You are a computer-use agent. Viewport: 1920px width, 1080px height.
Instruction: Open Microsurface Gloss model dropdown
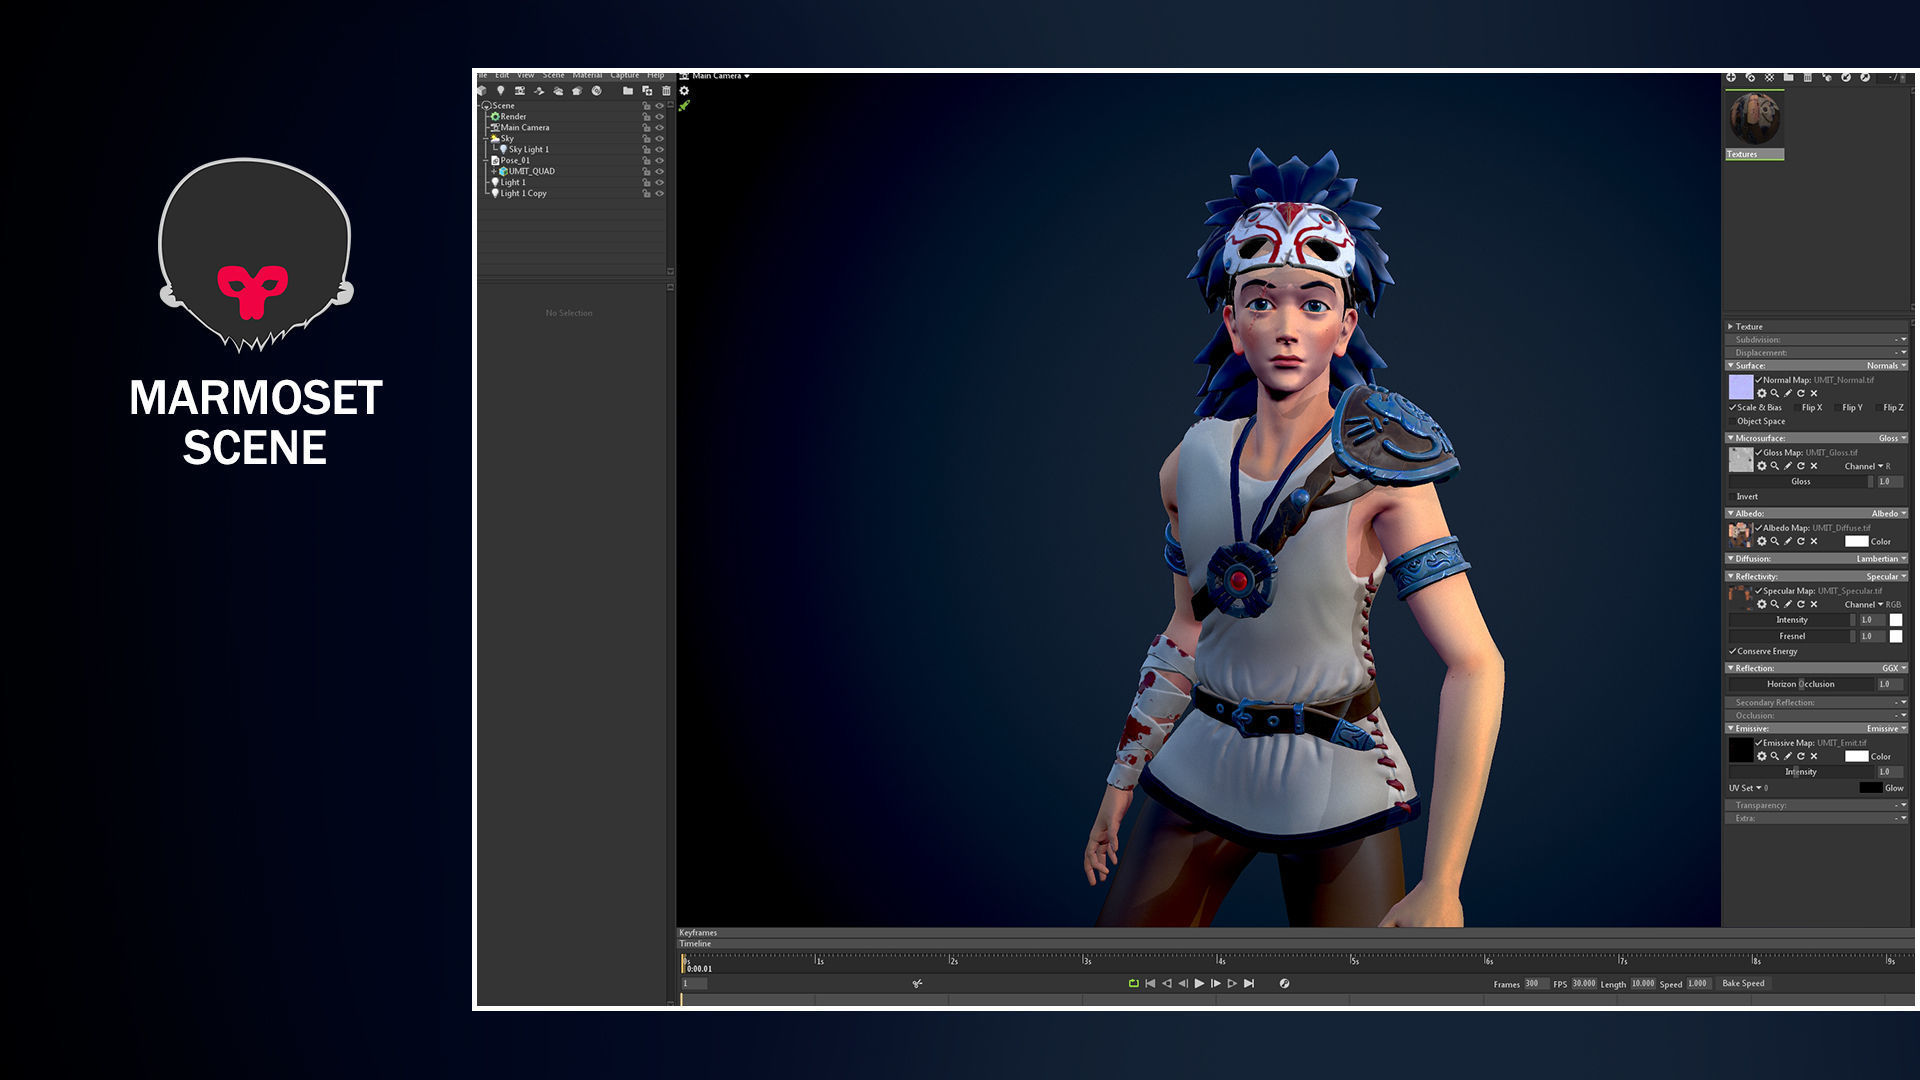coord(1892,439)
